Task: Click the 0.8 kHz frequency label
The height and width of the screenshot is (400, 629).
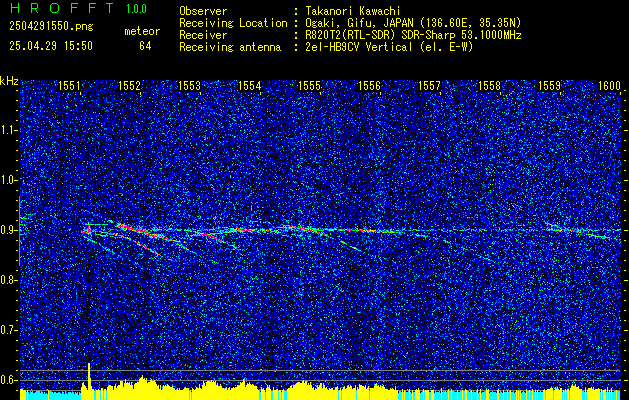Action: (8, 280)
